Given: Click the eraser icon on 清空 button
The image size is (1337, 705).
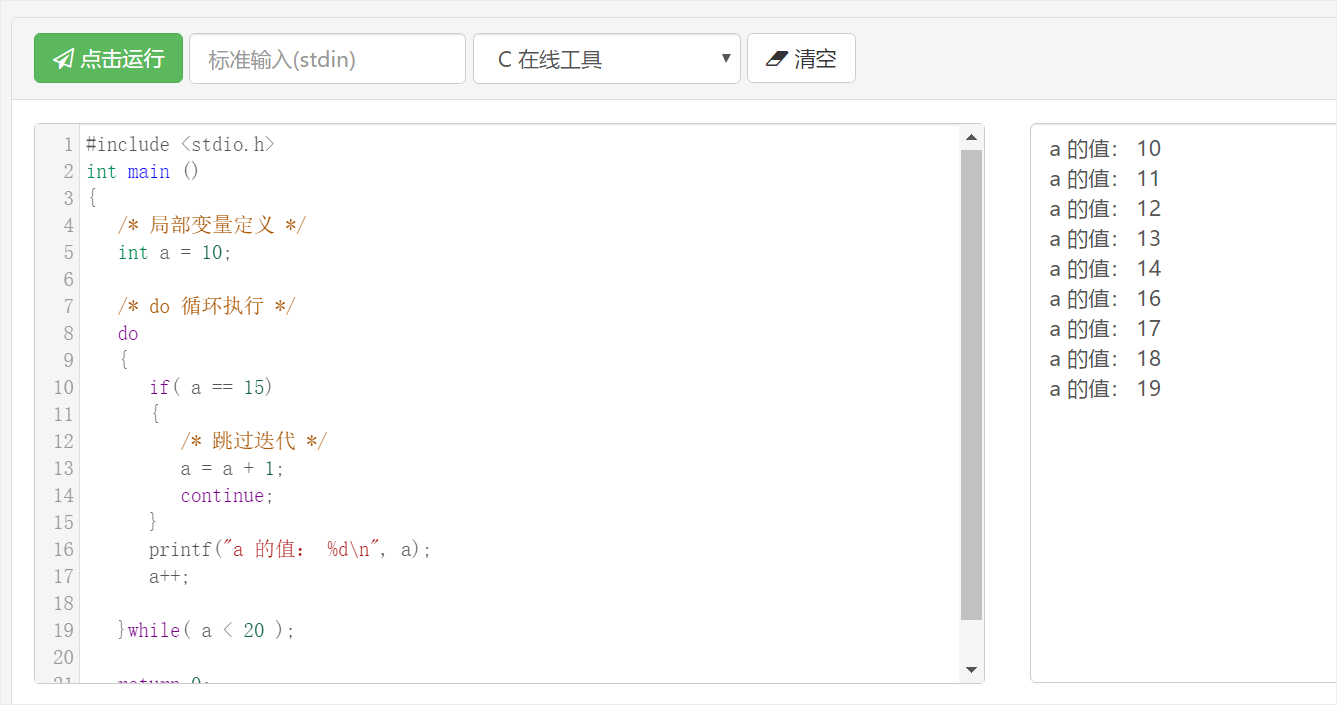Looking at the screenshot, I should 777,59.
